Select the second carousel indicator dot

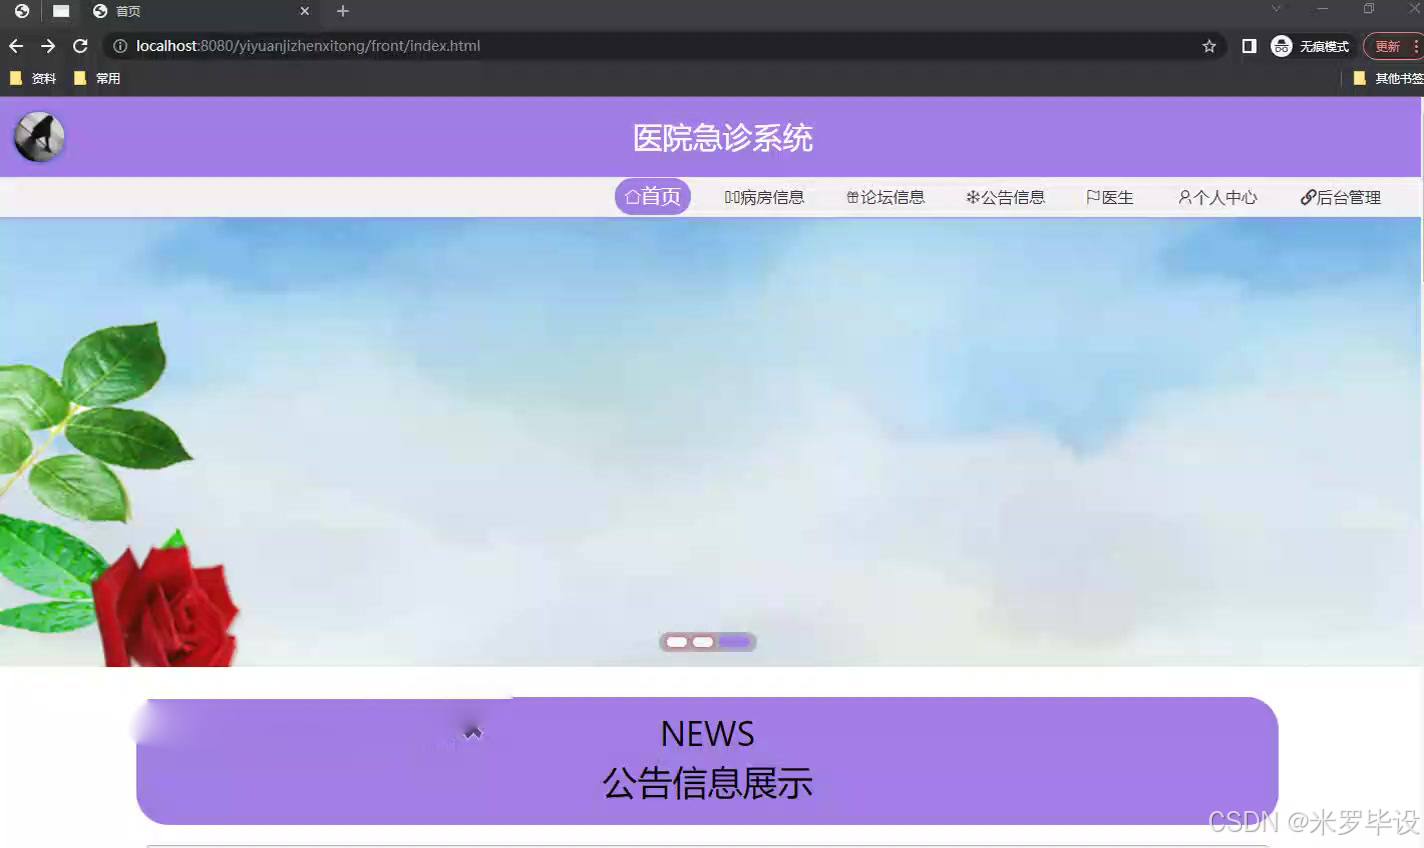click(x=703, y=641)
